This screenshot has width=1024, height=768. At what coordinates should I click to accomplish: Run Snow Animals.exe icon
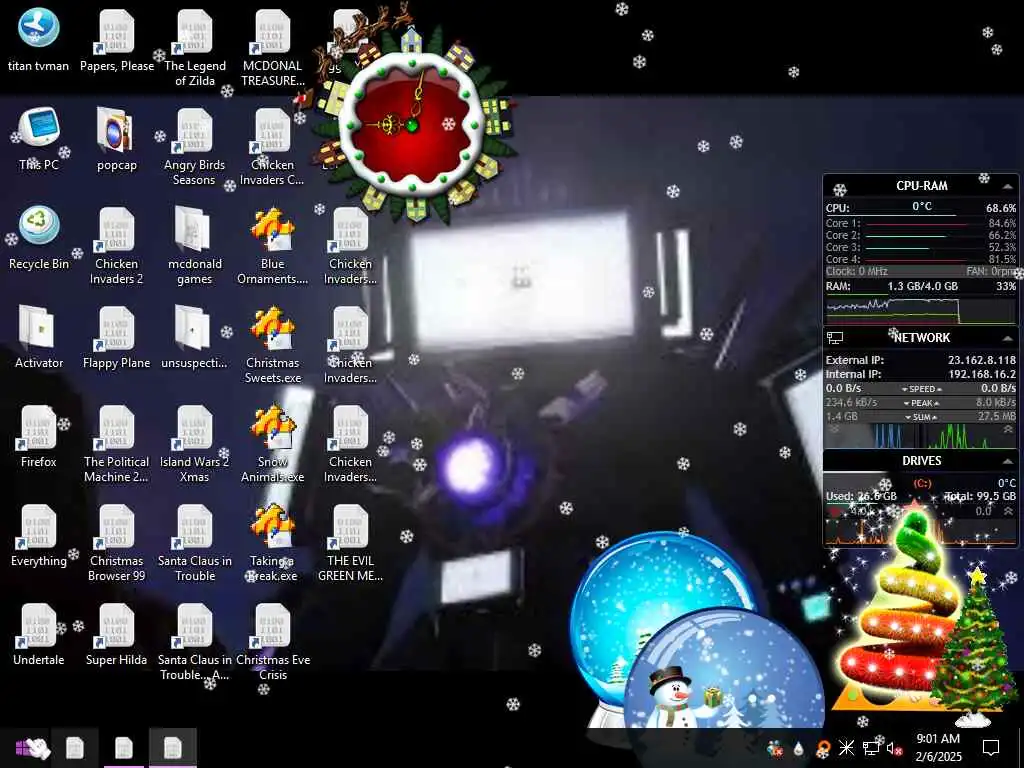272,444
